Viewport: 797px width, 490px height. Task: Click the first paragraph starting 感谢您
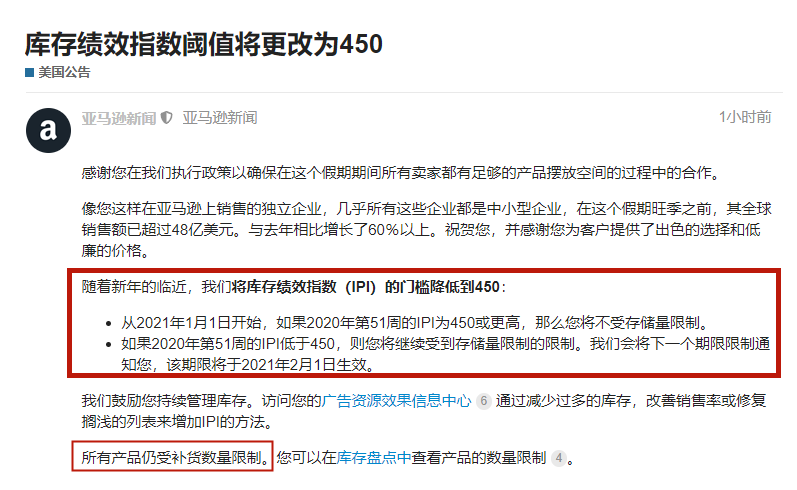pyautogui.click(x=402, y=173)
